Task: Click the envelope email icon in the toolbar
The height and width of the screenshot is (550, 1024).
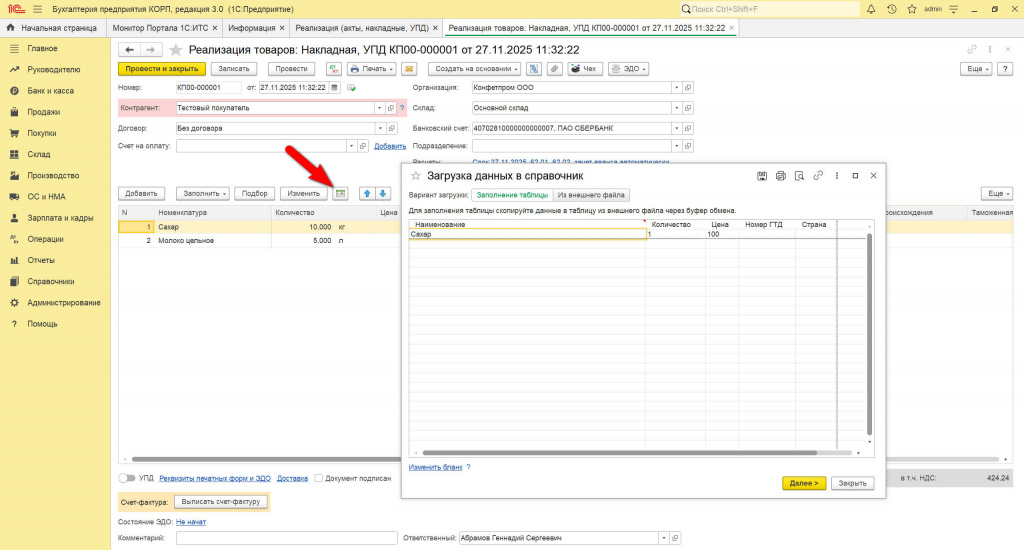Action: [408, 69]
